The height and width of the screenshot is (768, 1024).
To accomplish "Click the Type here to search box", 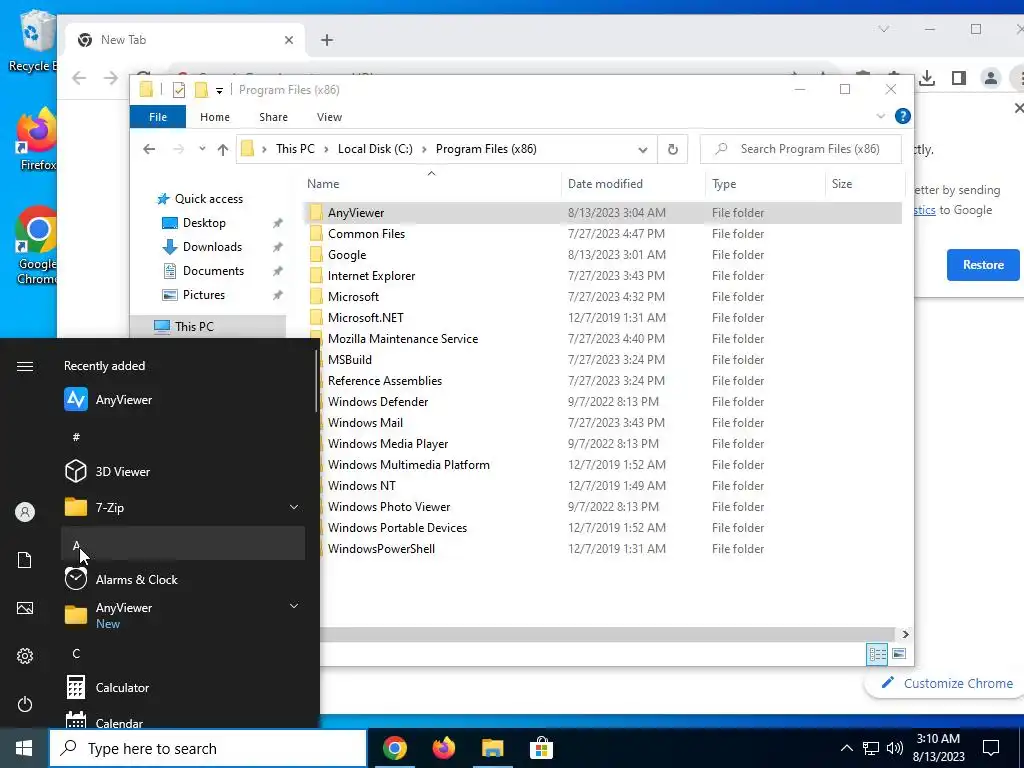I will (208, 748).
